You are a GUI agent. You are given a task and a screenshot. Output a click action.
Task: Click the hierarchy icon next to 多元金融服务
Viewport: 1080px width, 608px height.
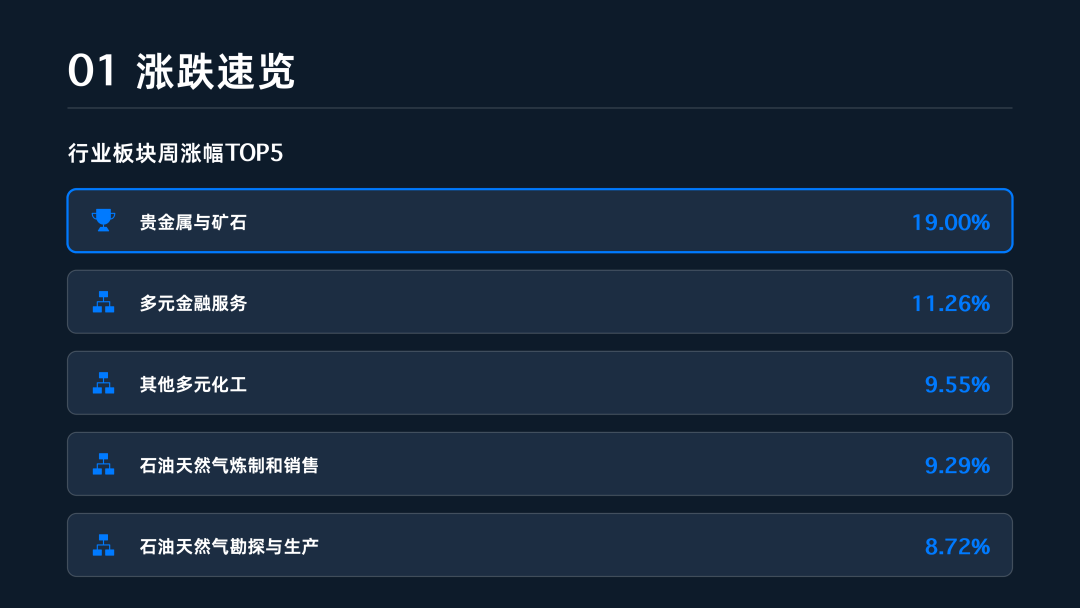pos(104,302)
